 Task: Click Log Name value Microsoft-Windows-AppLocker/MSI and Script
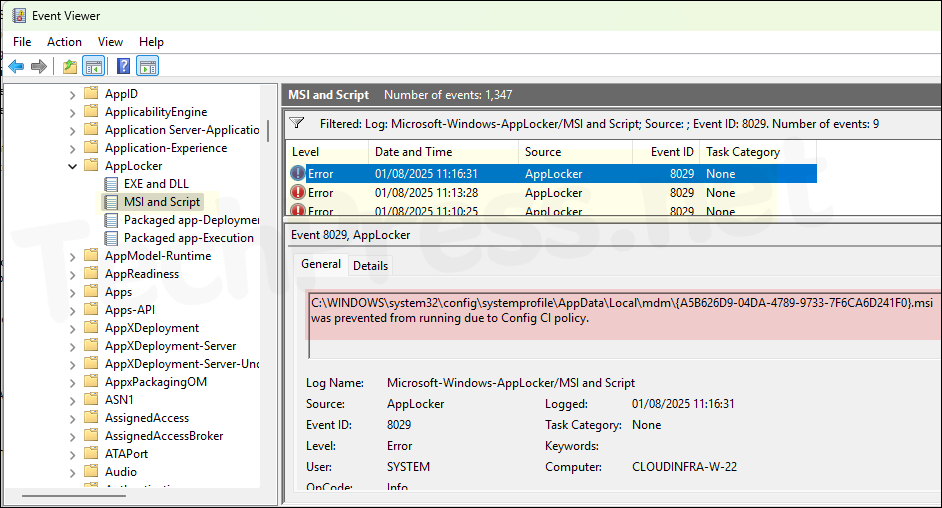[511, 383]
